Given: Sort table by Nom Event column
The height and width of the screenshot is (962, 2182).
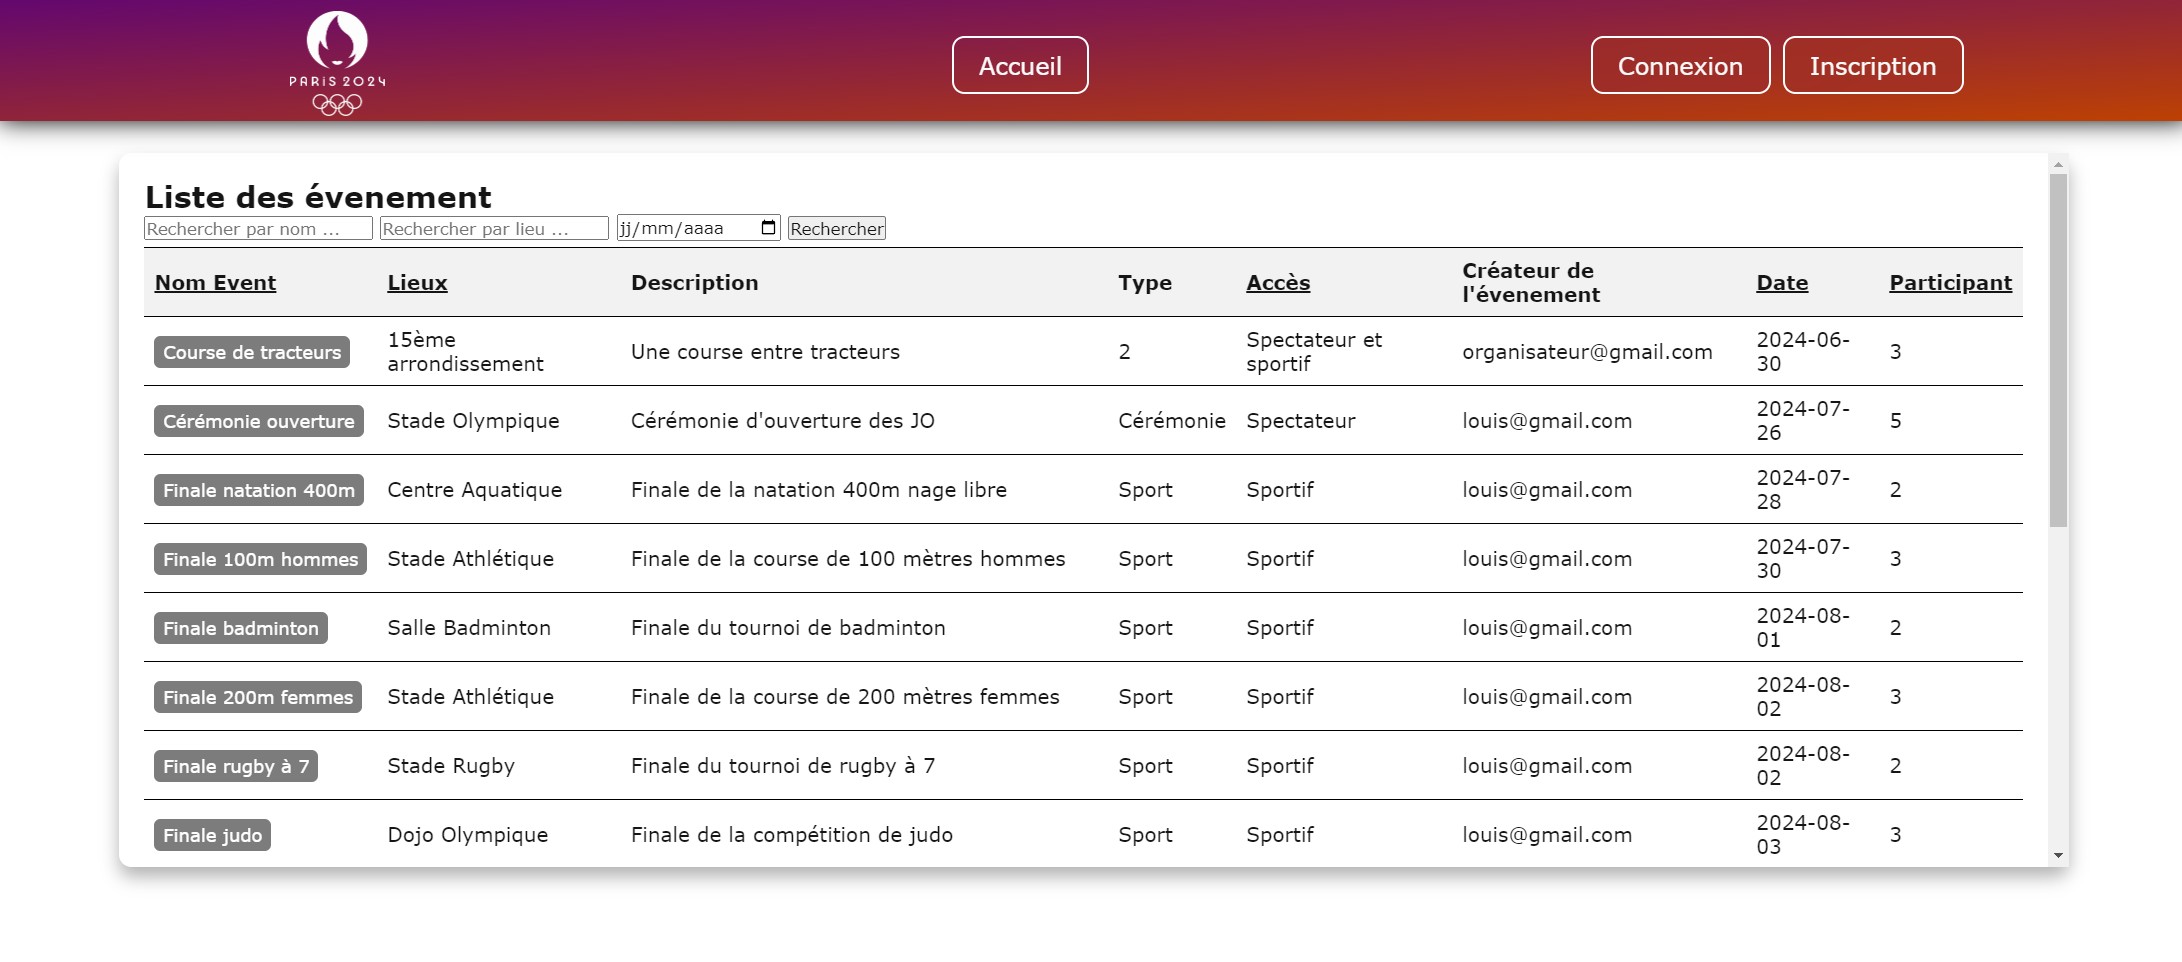Looking at the screenshot, I should (215, 283).
